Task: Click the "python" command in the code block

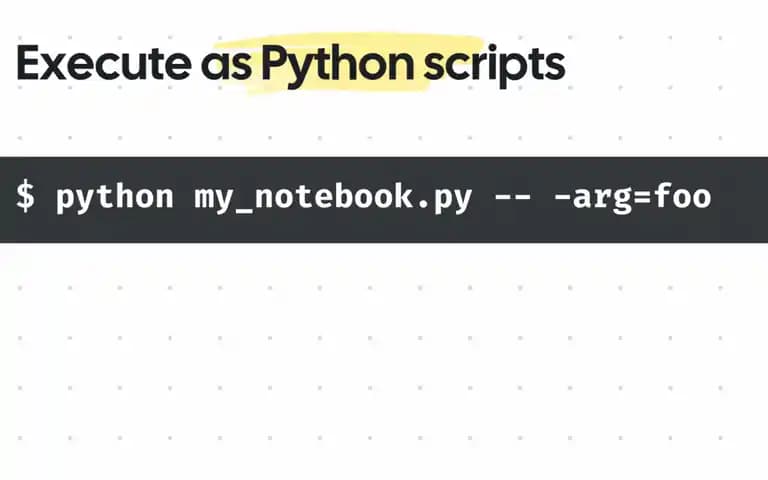Action: tap(115, 197)
